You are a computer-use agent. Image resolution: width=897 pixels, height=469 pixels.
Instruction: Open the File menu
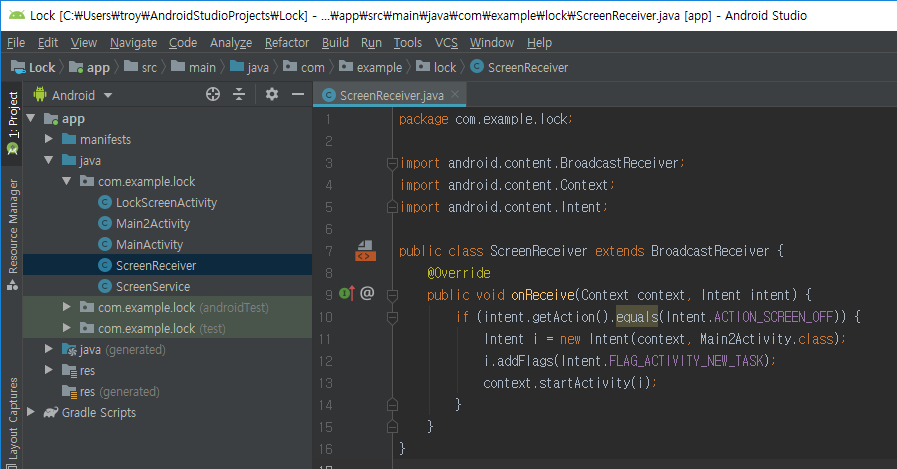point(16,43)
